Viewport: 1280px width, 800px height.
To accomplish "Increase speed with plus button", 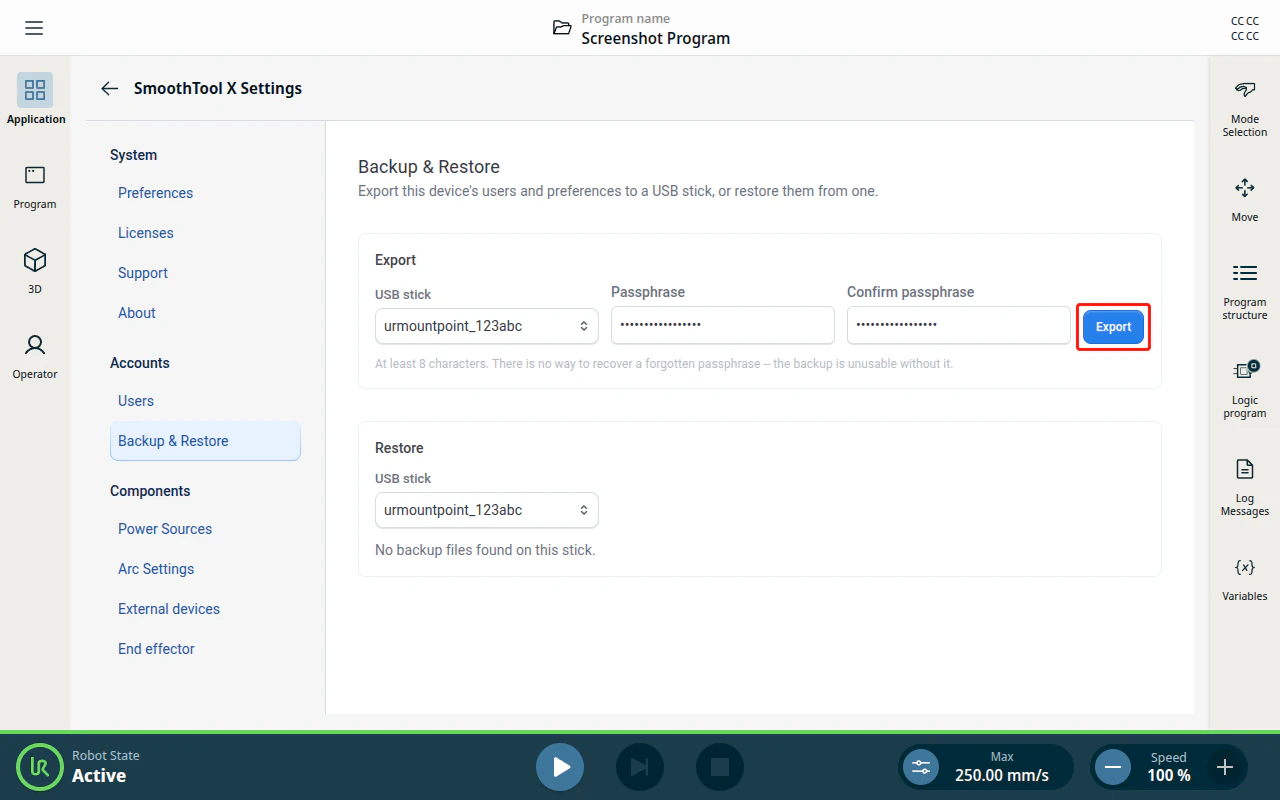I will [1224, 767].
